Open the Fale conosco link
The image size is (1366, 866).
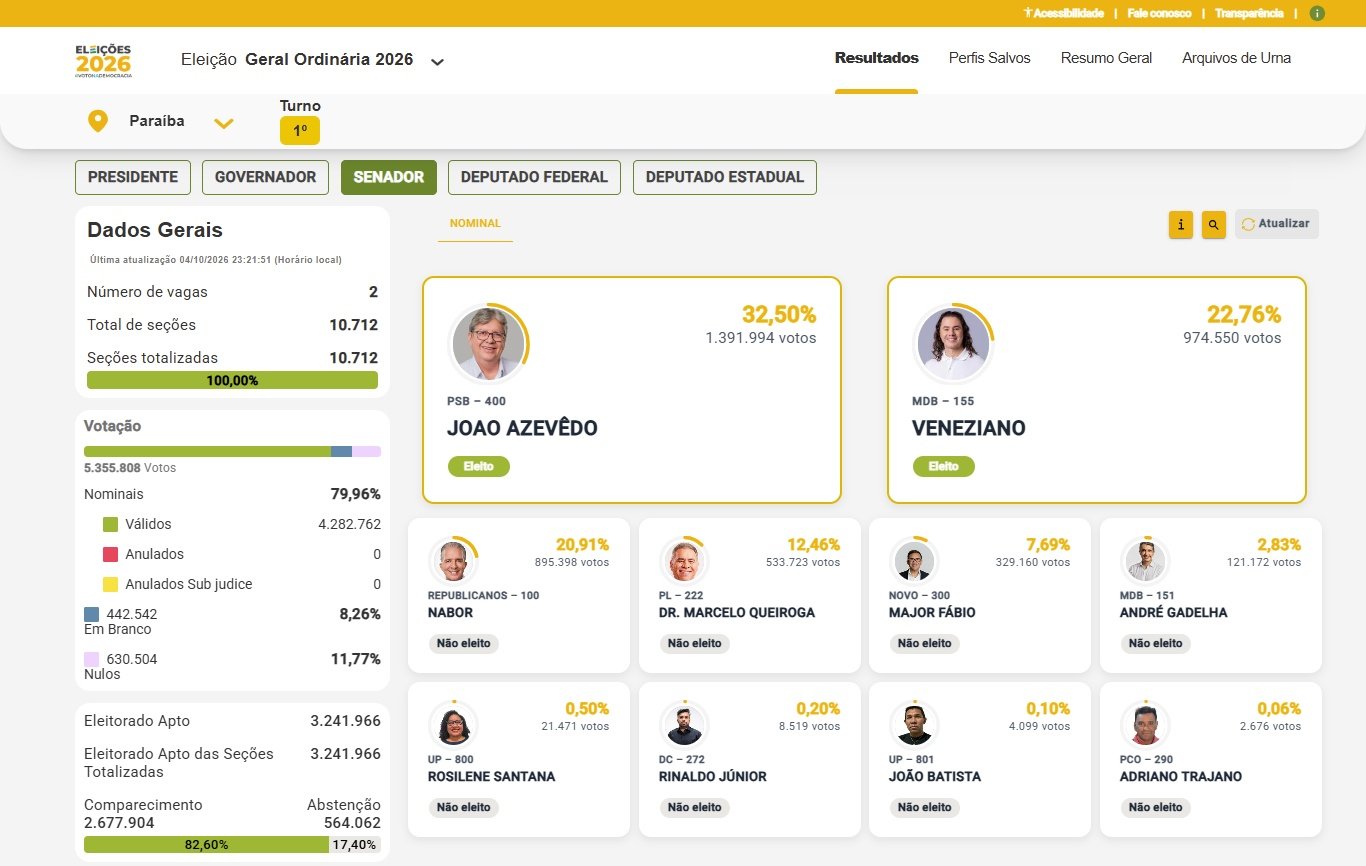tap(1159, 13)
